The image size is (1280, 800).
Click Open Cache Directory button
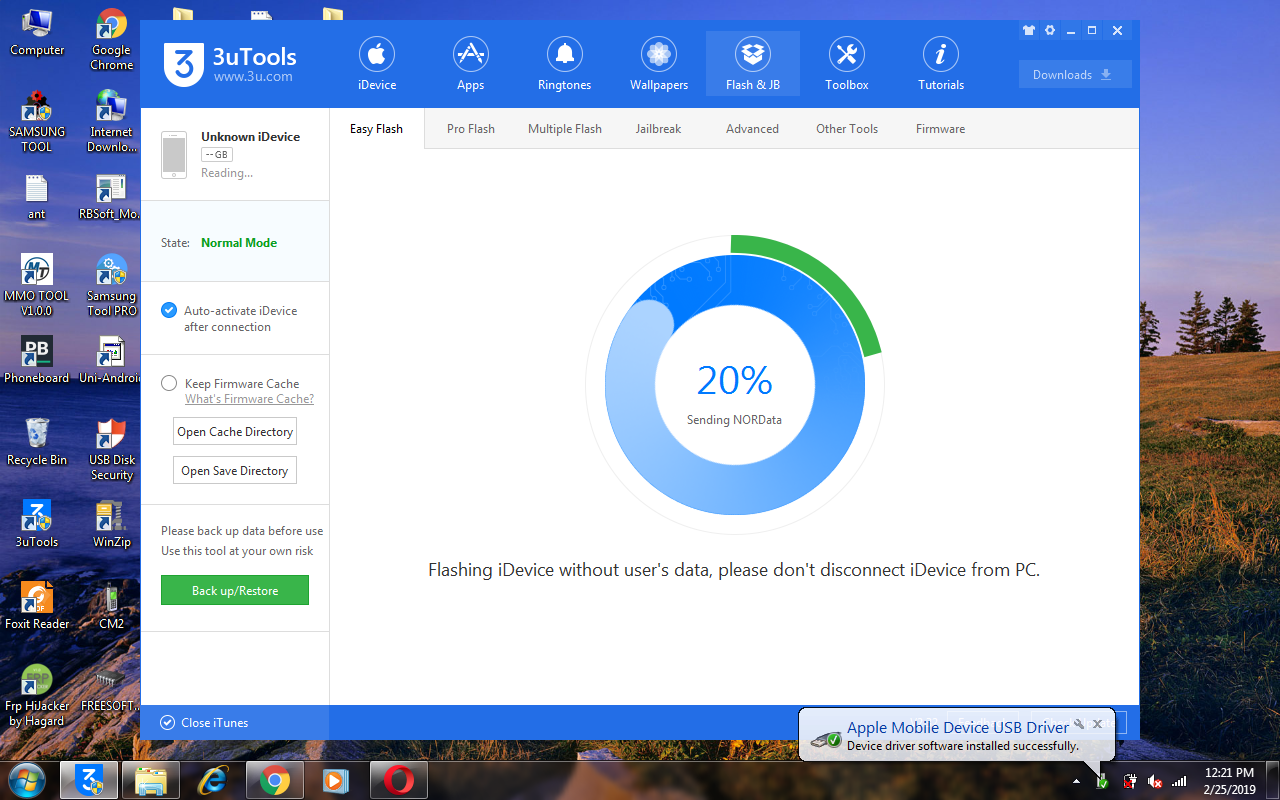[x=235, y=432]
